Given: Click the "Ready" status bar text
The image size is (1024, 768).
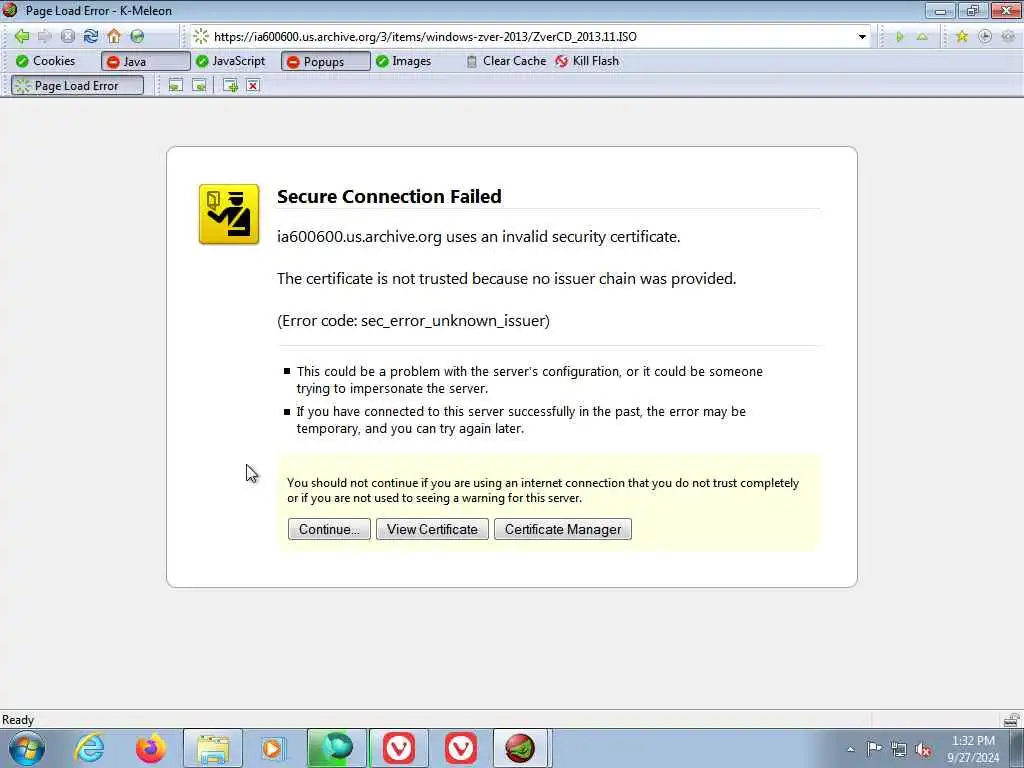Looking at the screenshot, I should [x=18, y=720].
